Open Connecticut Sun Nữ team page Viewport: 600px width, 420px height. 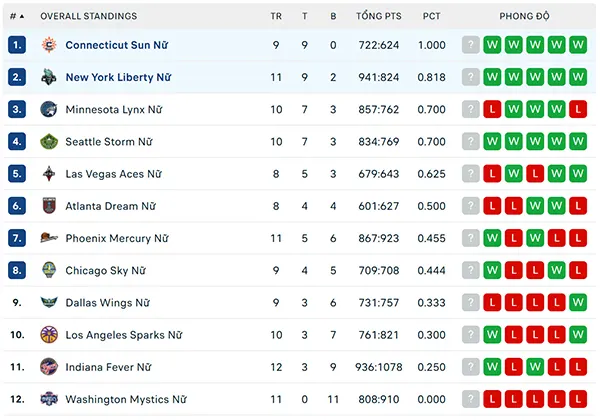coord(117,45)
